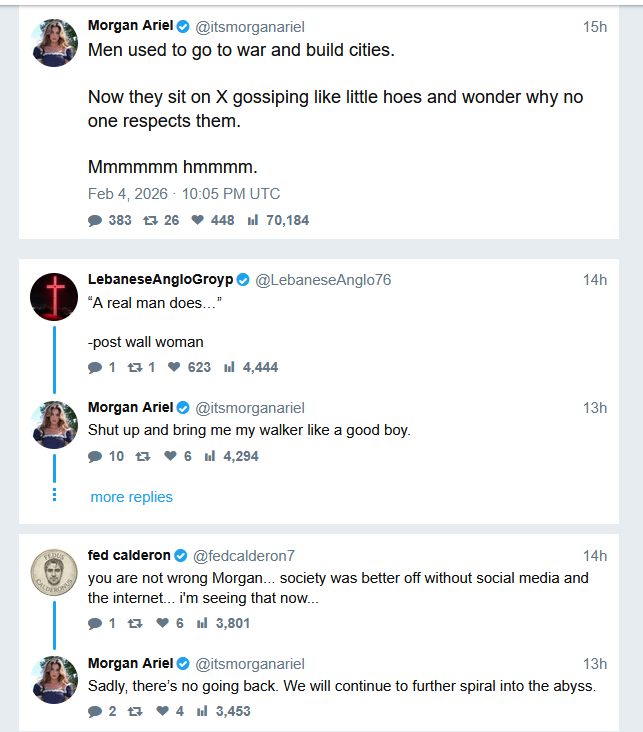643x732 pixels.
Task: Retweet the 'Shut up and bring me my walker' reply
Action: click(x=142, y=456)
